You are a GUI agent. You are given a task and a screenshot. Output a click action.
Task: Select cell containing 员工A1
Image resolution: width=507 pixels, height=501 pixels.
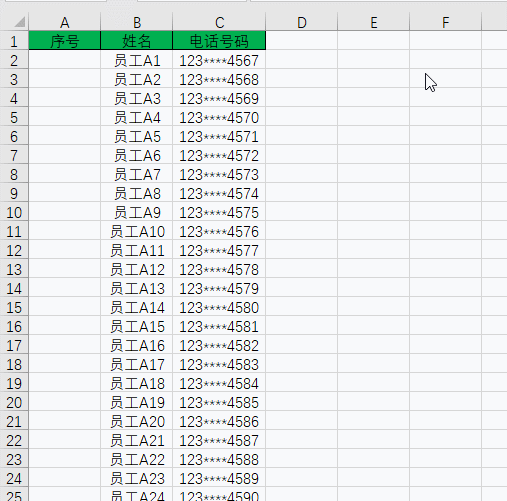coord(136,60)
